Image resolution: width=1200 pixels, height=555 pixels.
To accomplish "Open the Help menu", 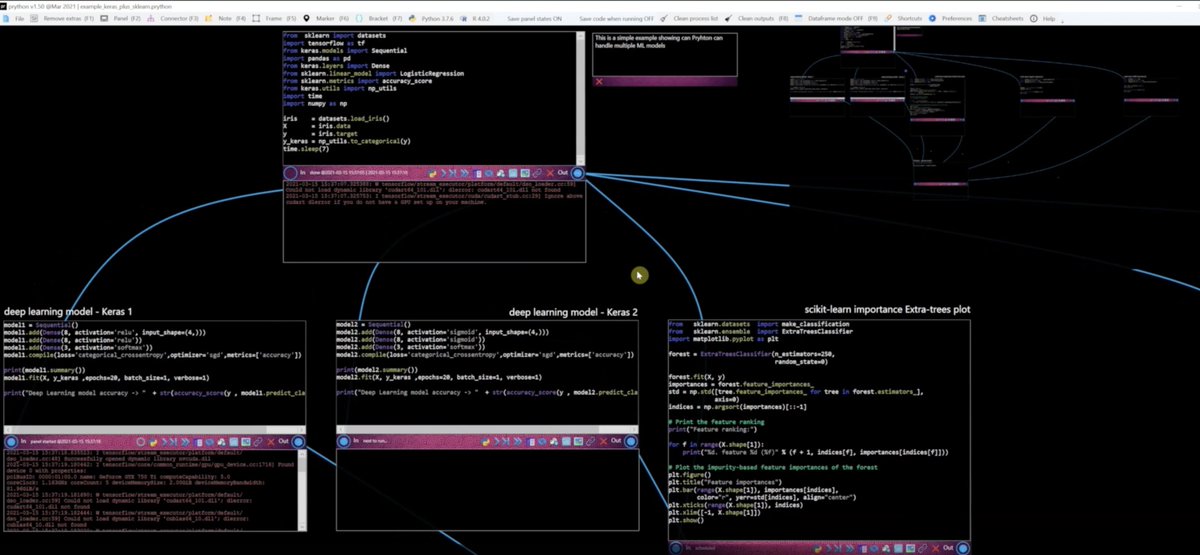I will pyautogui.click(x=1044, y=18).
